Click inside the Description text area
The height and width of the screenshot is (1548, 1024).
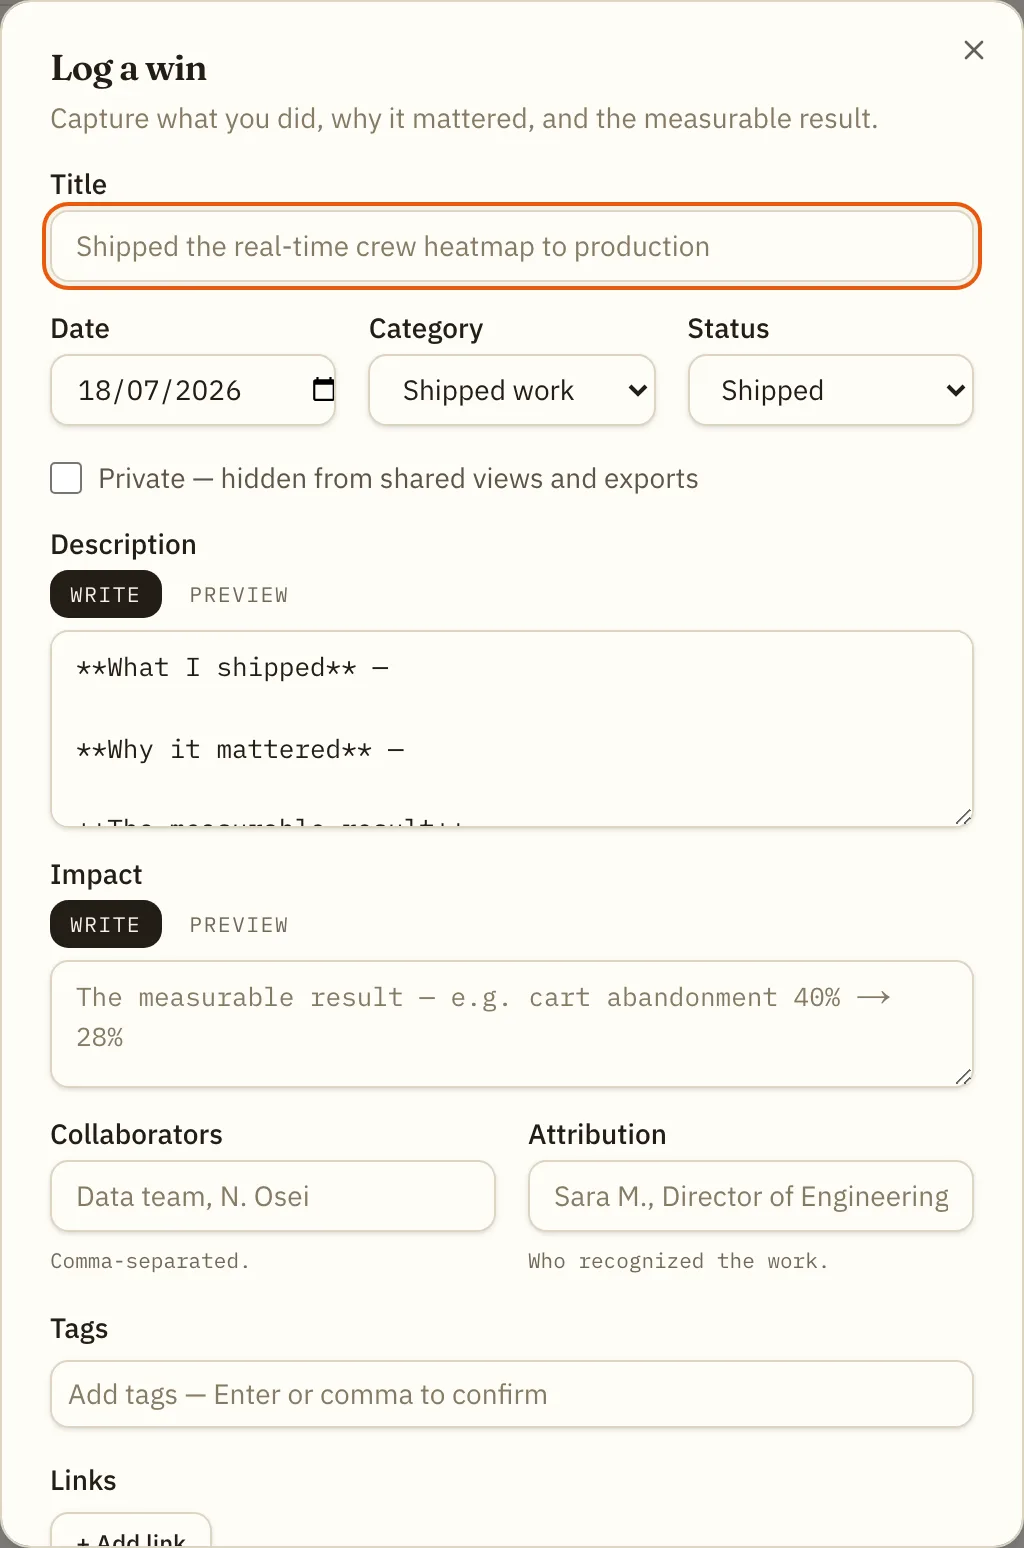pyautogui.click(x=512, y=729)
